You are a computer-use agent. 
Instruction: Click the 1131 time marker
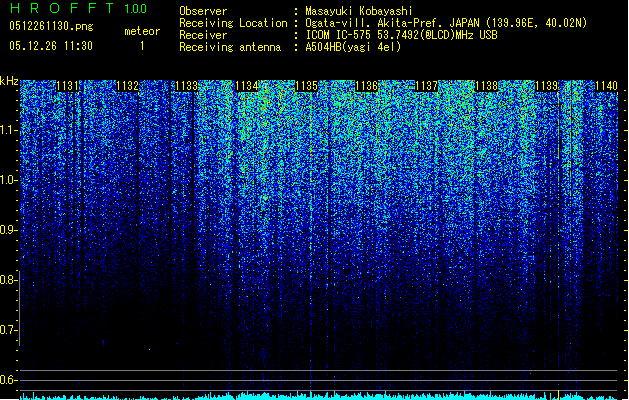(67, 86)
